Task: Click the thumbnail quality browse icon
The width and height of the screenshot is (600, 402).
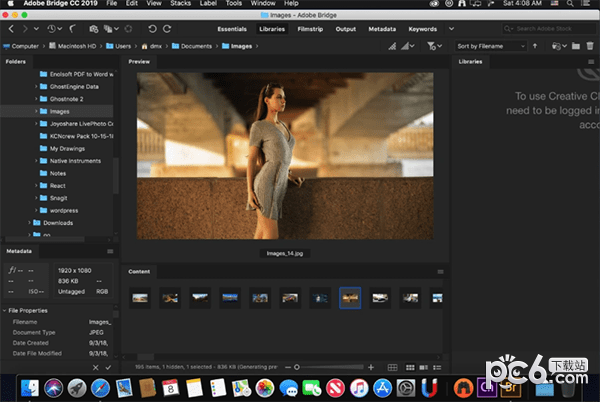Action: (x=392, y=46)
